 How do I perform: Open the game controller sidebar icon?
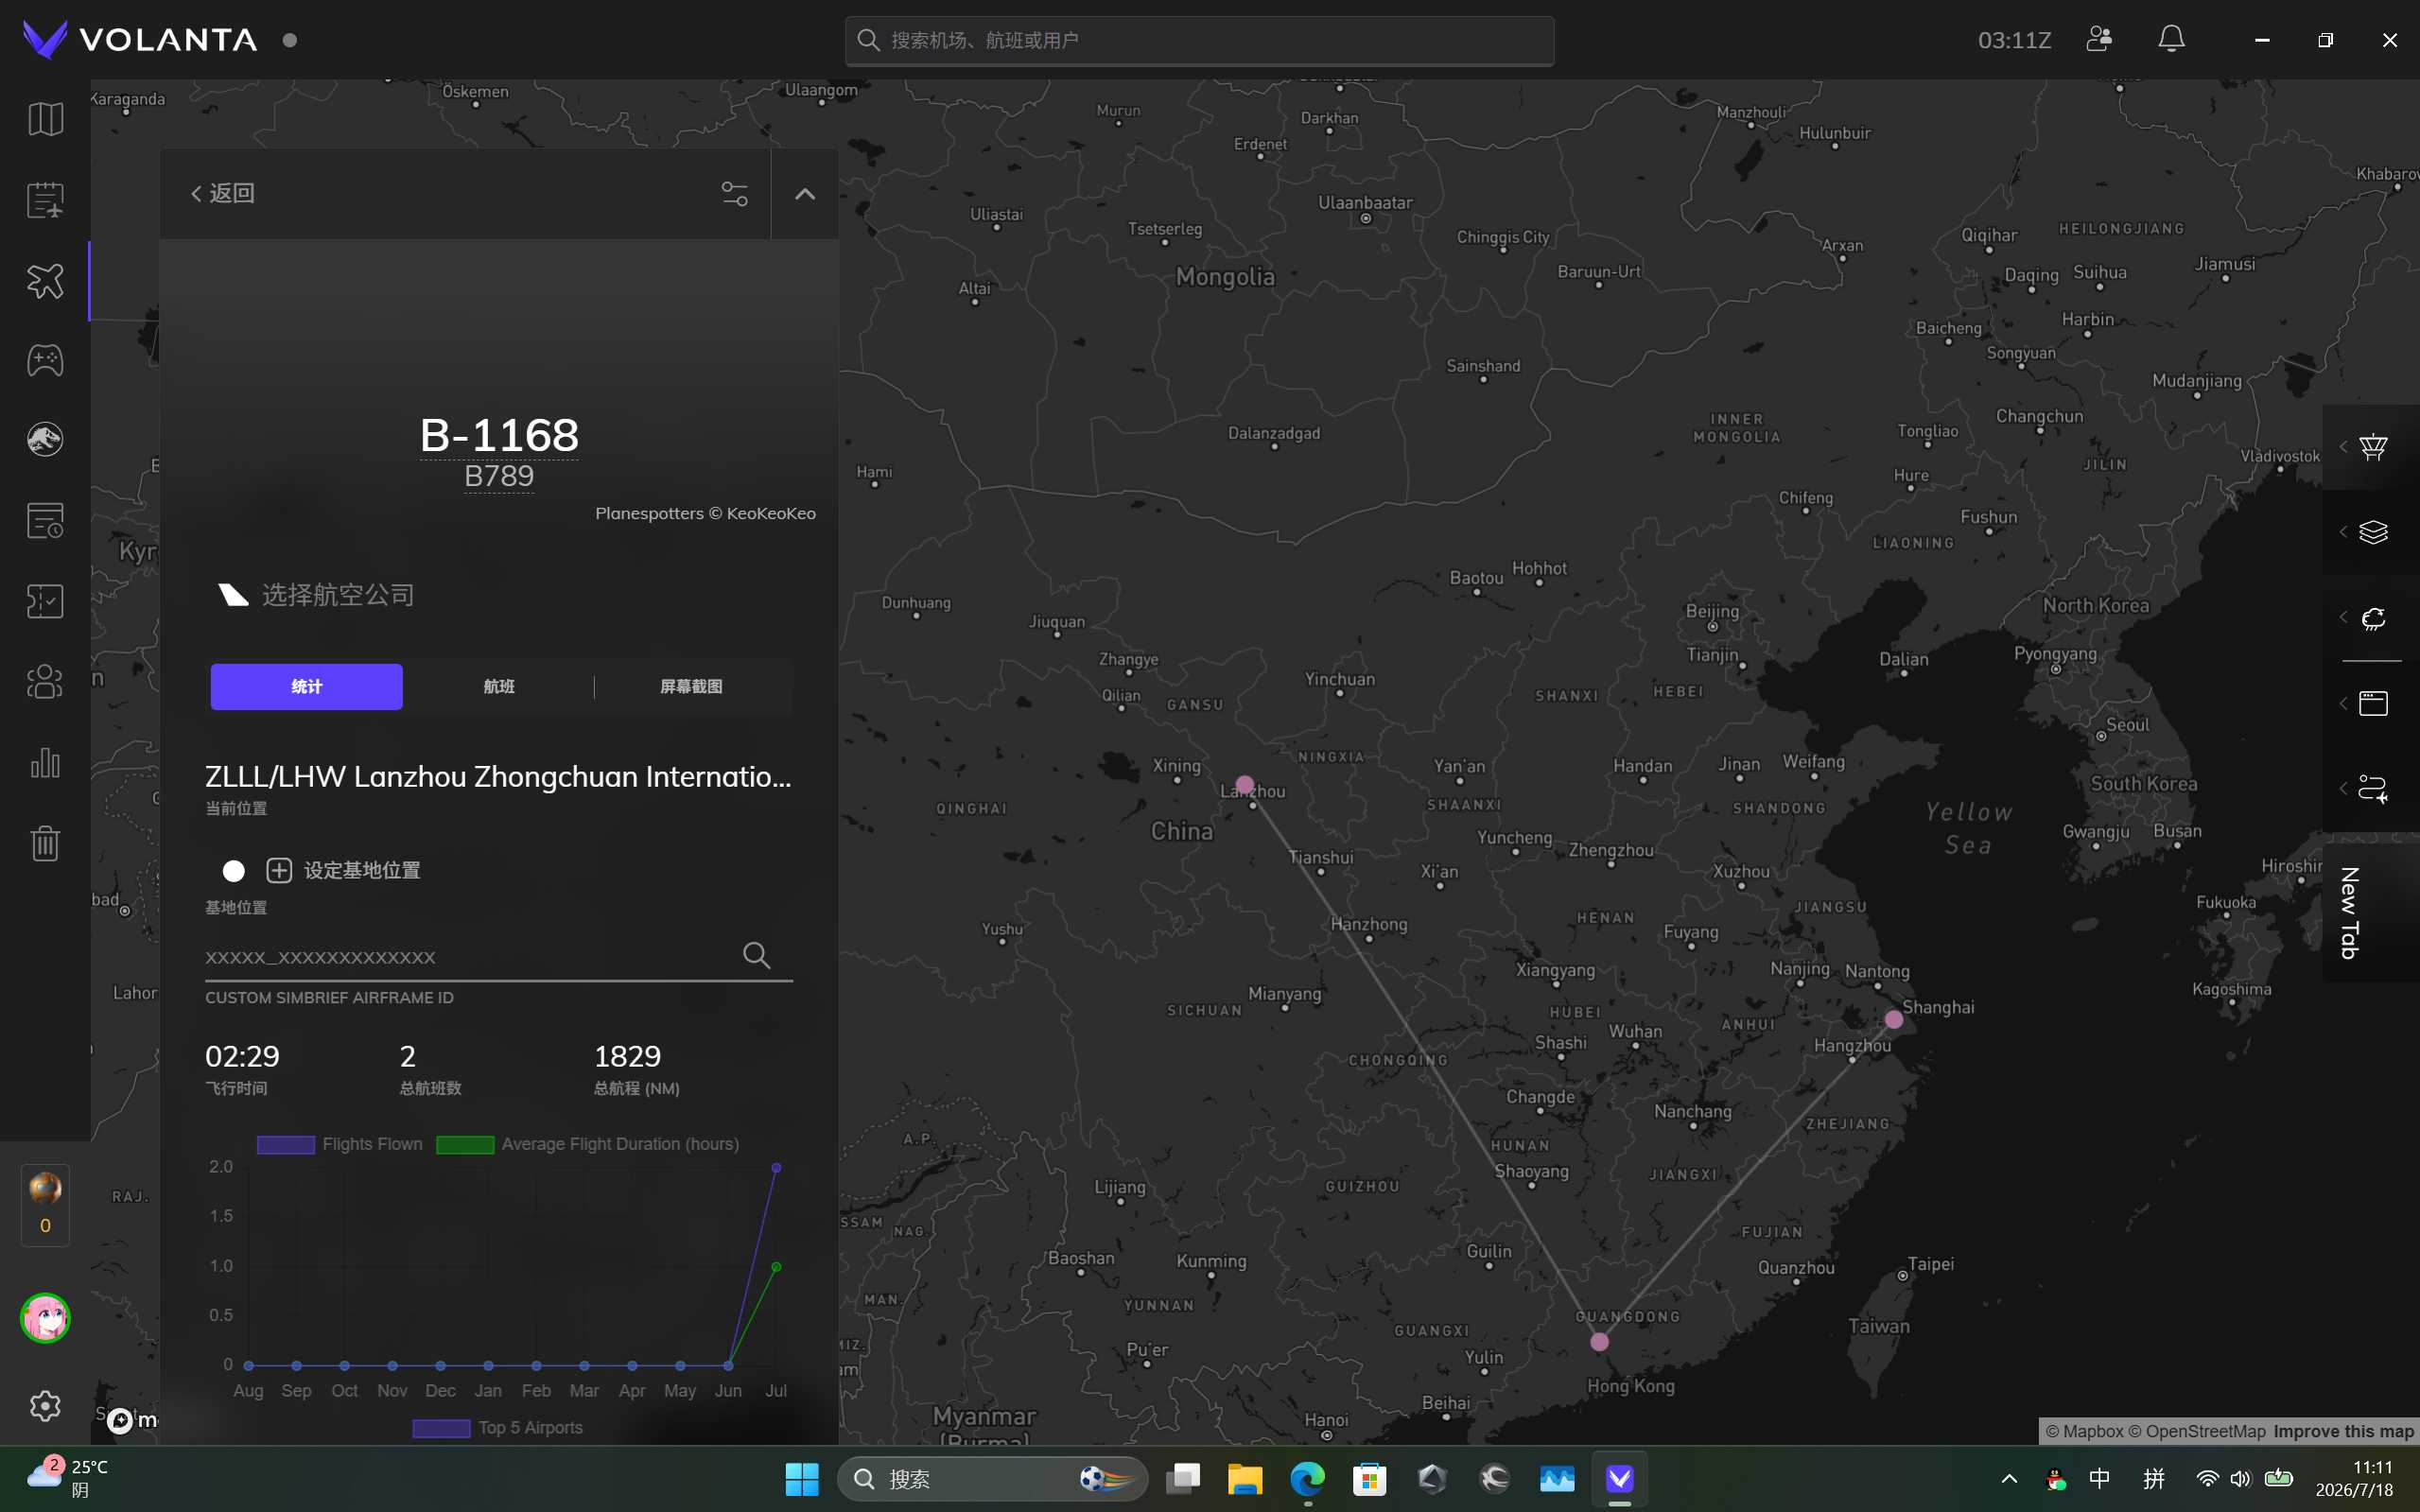(45, 360)
